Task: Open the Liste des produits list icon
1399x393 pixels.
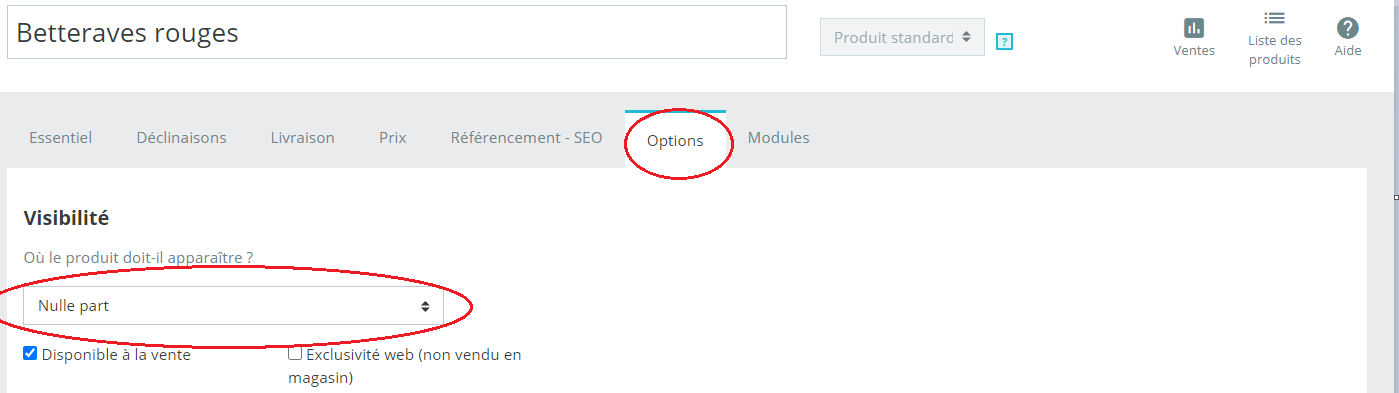Action: pos(1274,18)
